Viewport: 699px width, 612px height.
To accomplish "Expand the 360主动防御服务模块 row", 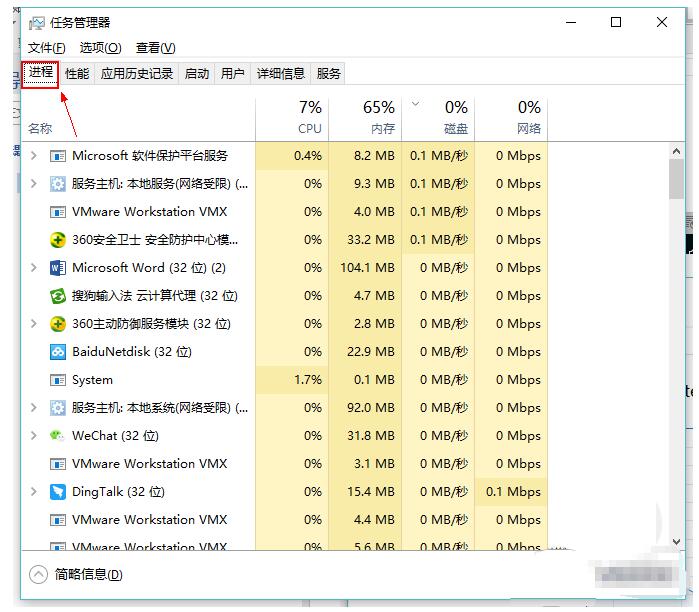I will pos(34,324).
